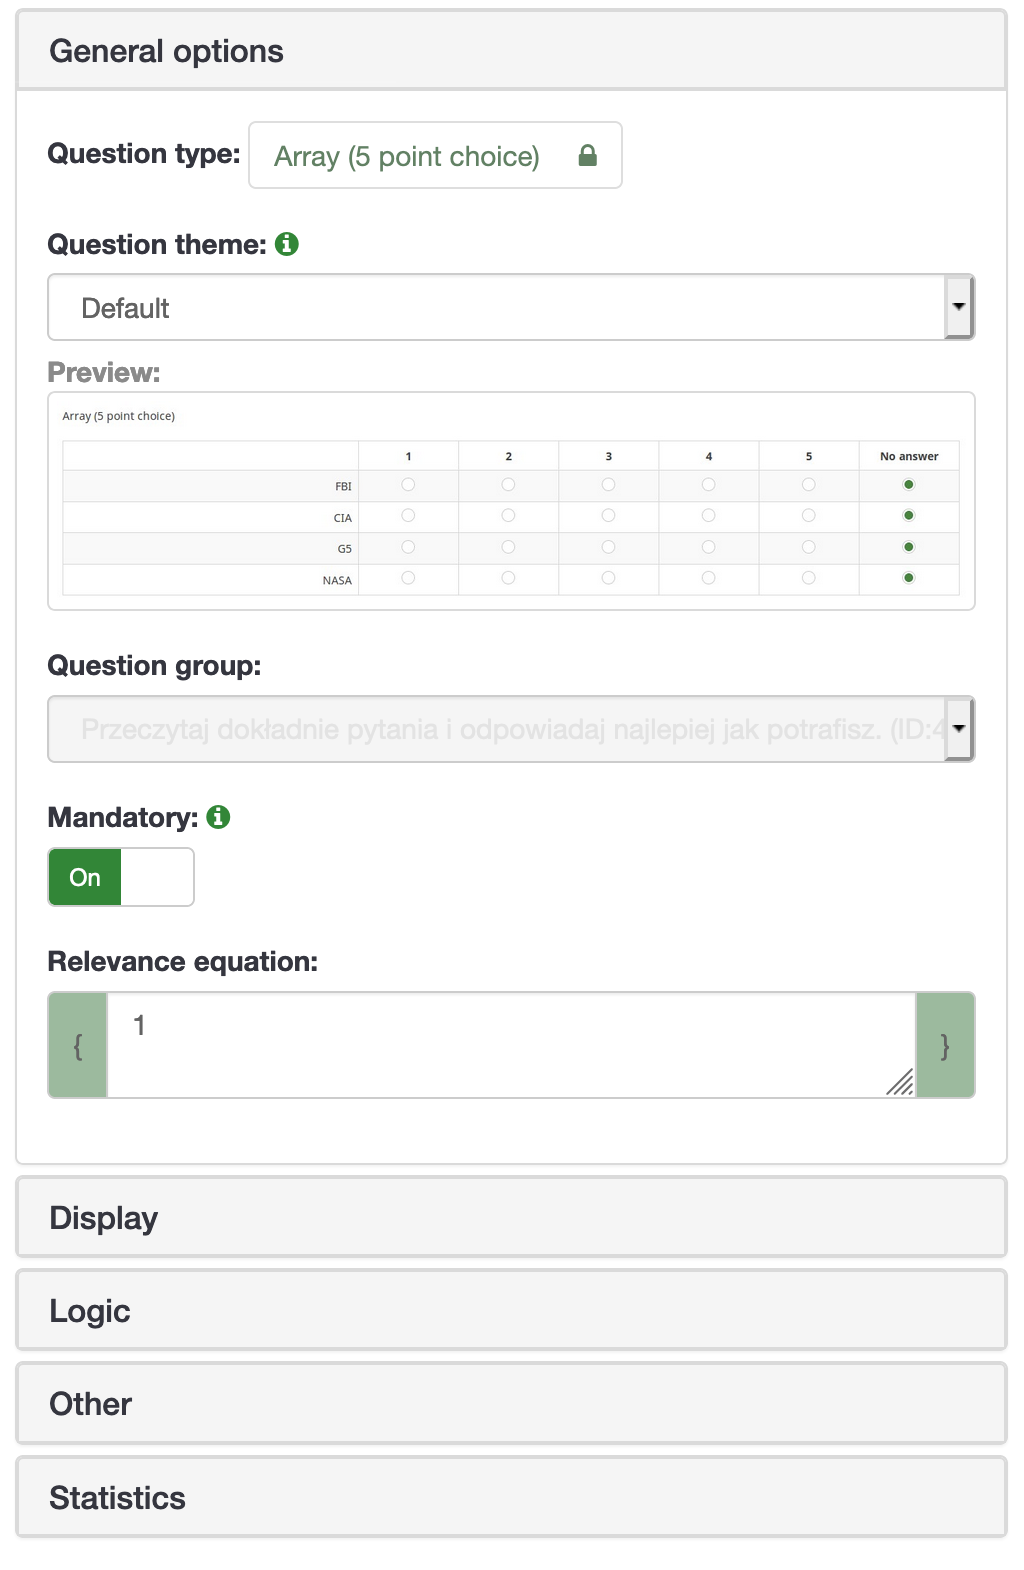Image resolution: width=1024 pixels, height=1570 pixels.
Task: Collapse the General options panel header
Action: pos(511,51)
